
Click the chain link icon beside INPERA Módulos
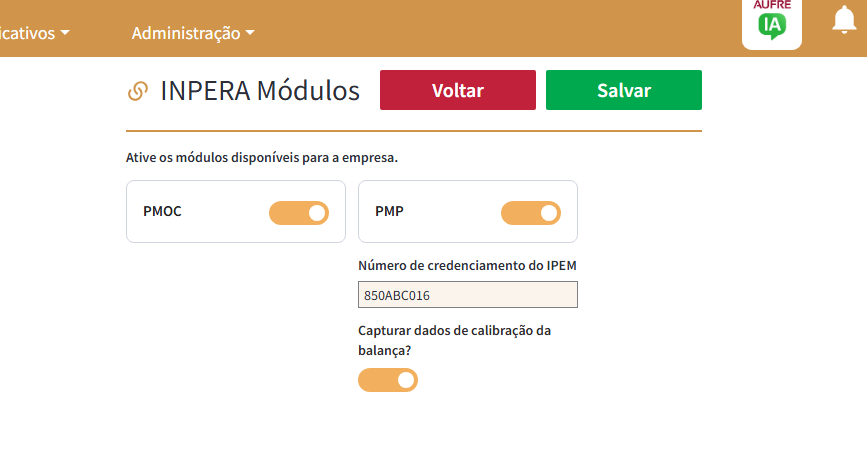(x=138, y=91)
